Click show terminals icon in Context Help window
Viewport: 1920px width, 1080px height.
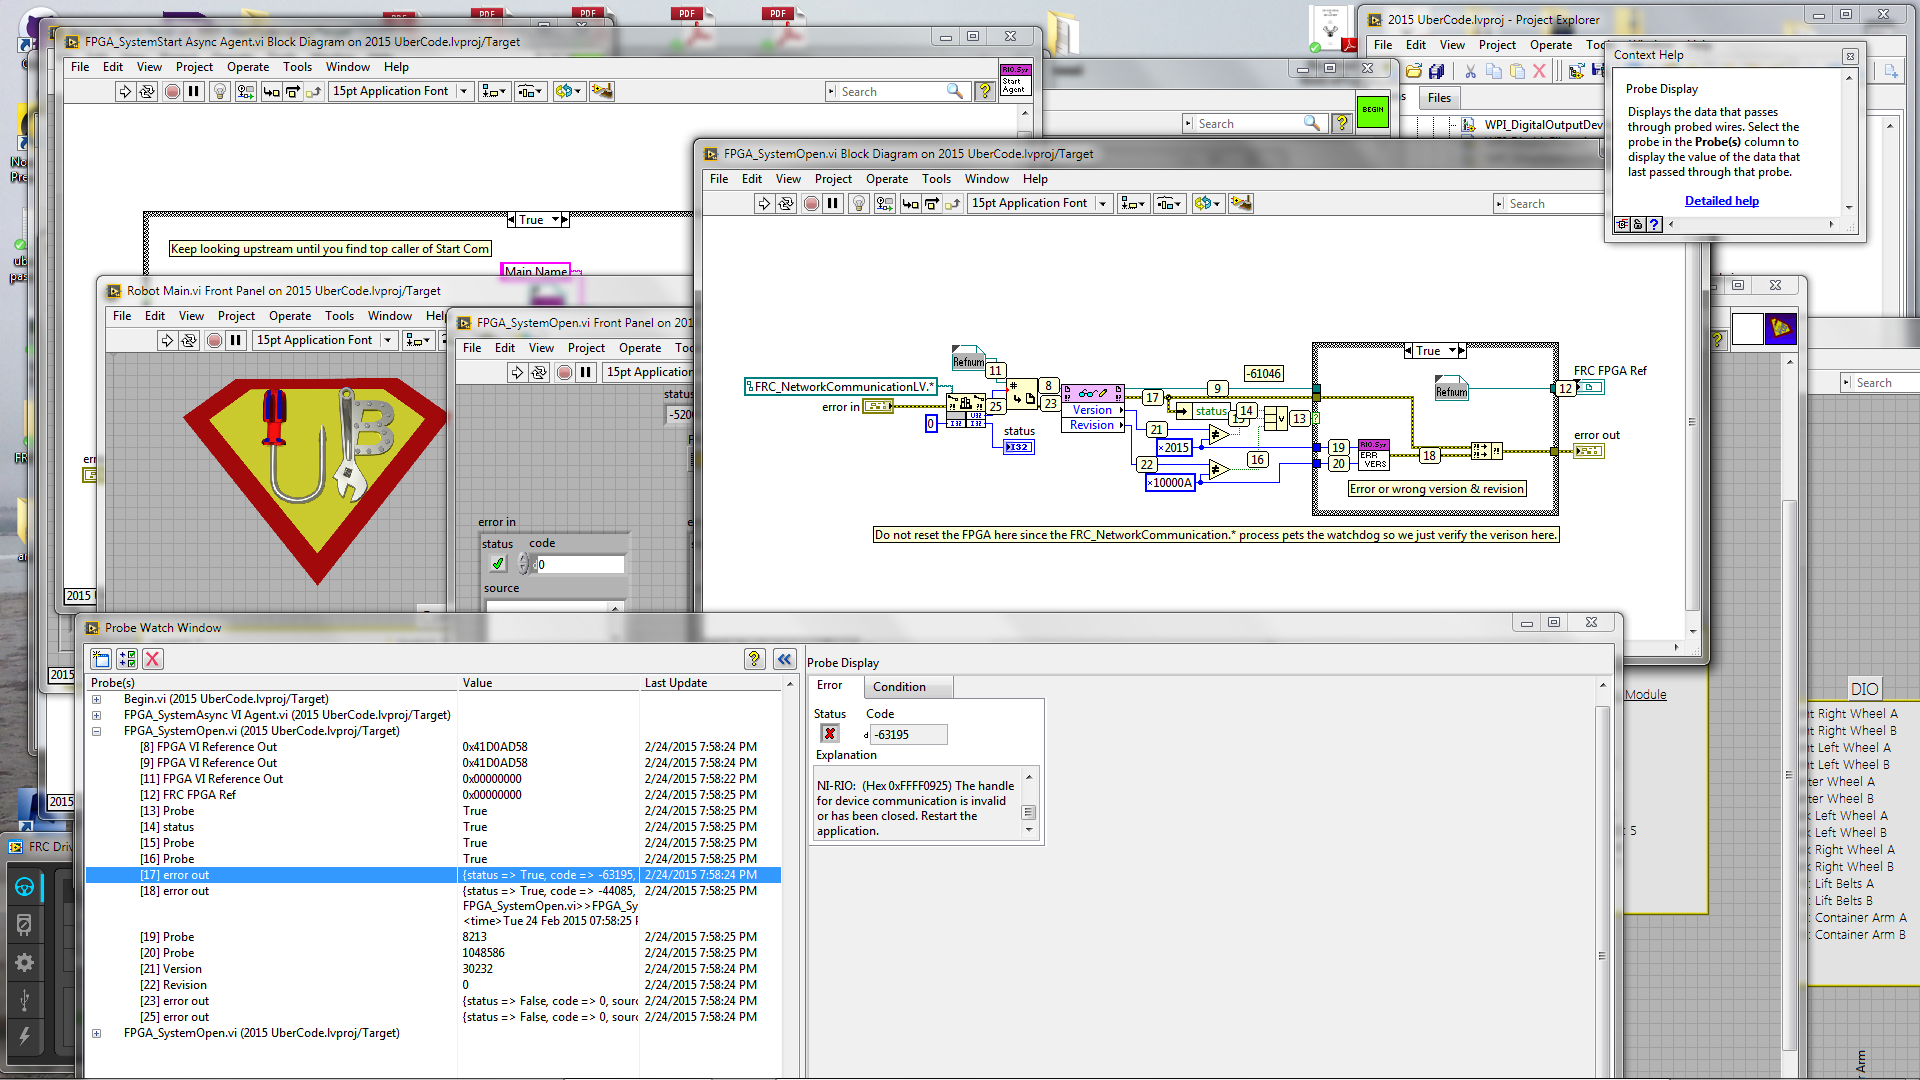[x=1622, y=225]
